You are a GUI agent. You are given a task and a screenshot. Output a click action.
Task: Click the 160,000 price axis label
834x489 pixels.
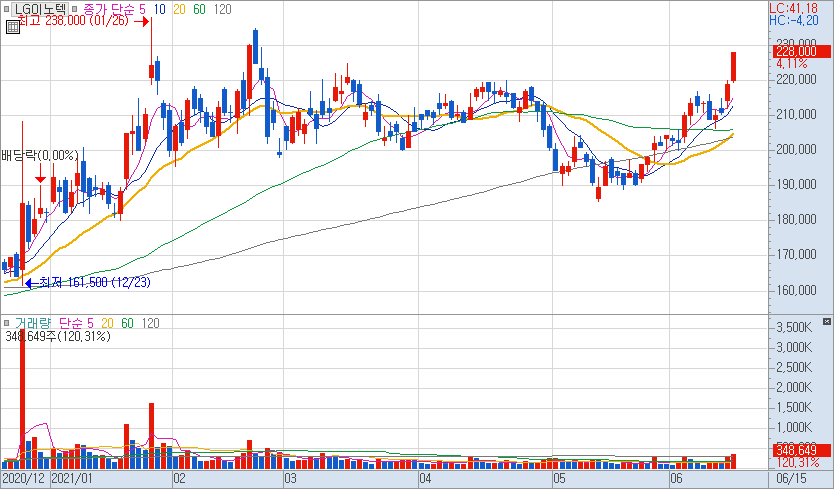(x=796, y=290)
